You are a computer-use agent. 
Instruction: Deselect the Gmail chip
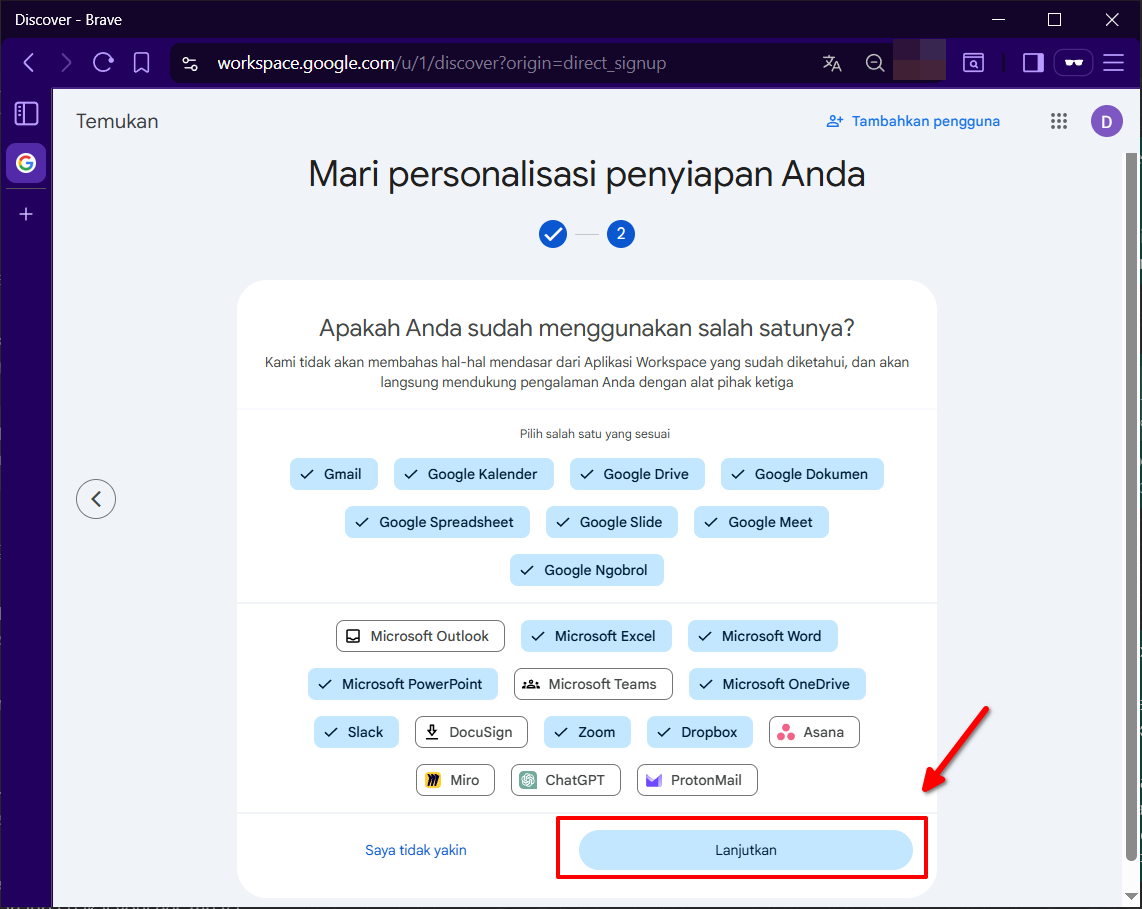[x=334, y=474]
